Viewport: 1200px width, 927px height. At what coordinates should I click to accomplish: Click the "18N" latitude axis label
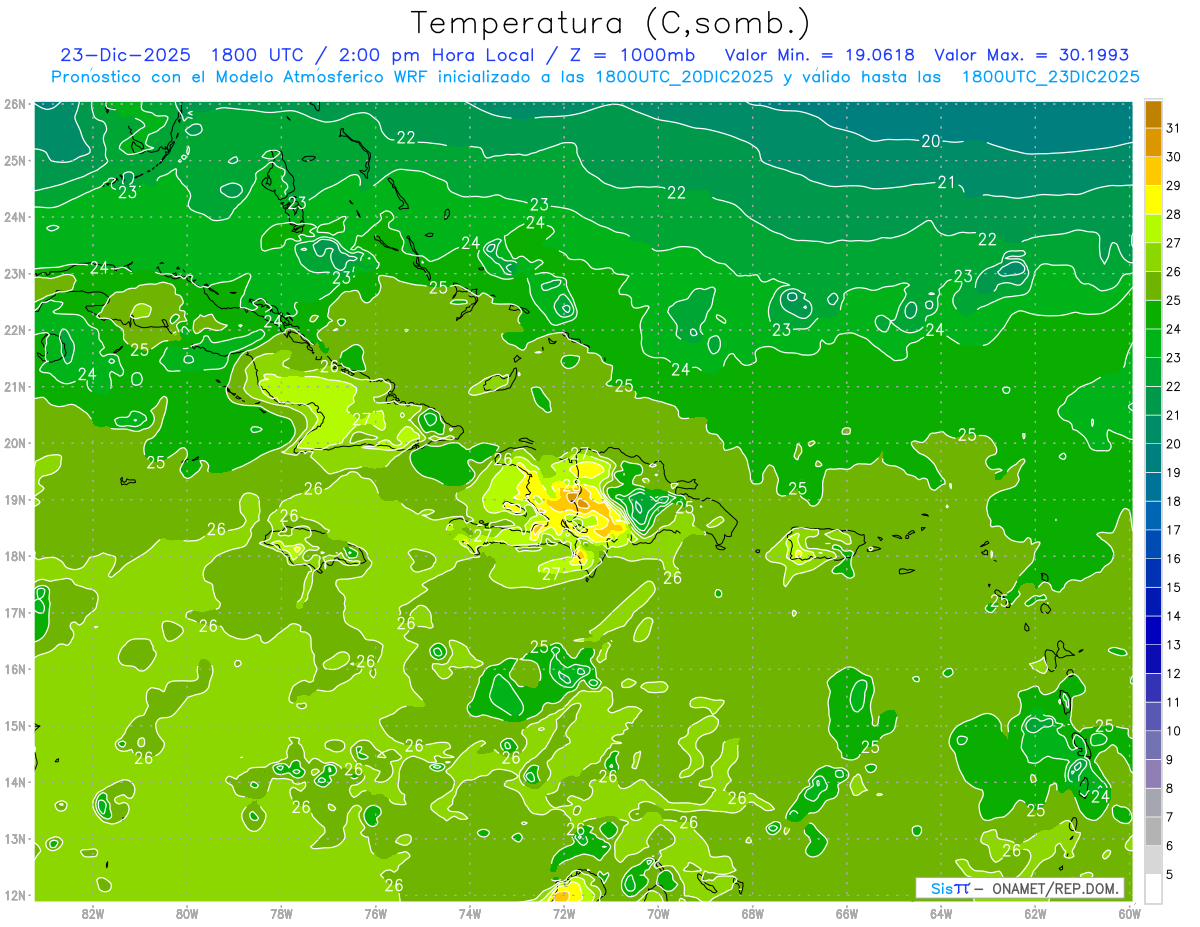coord(14,556)
